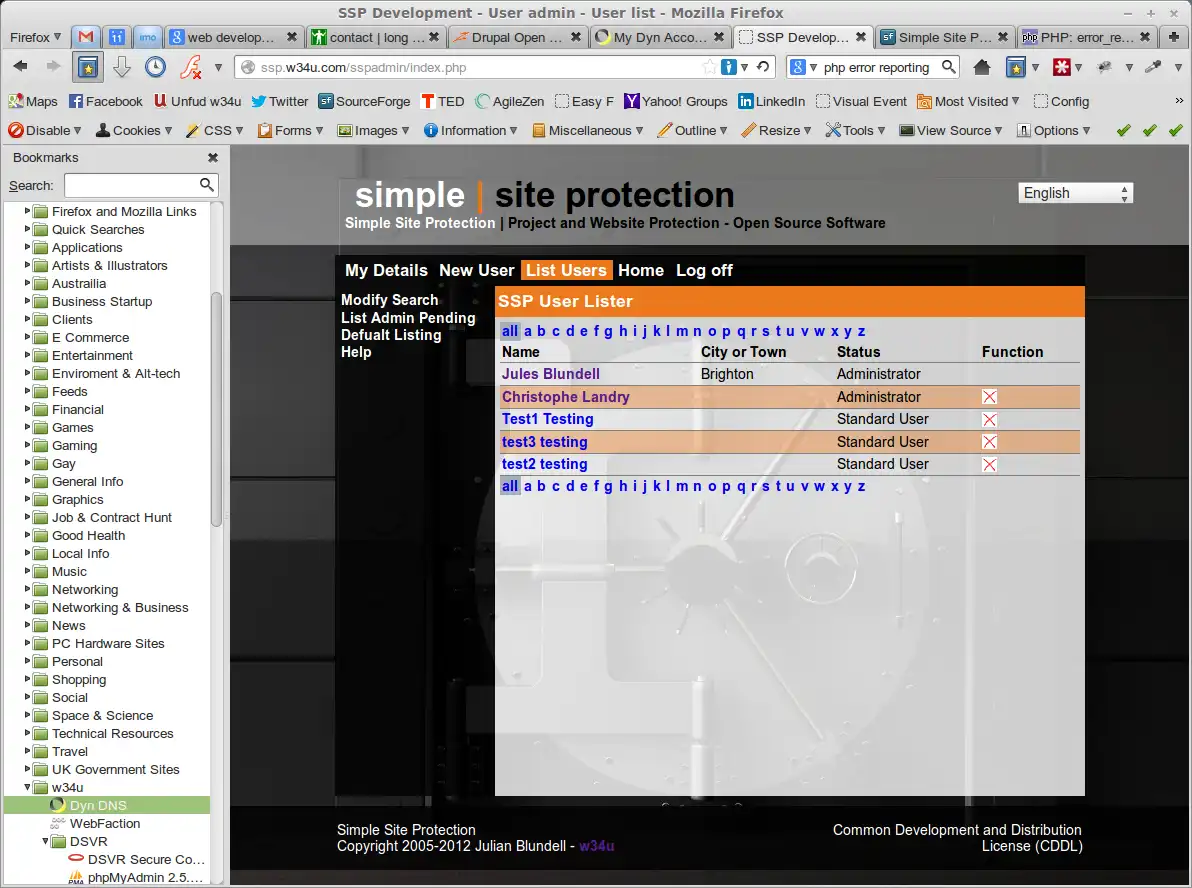Reload page with the refresh icon

(763, 67)
